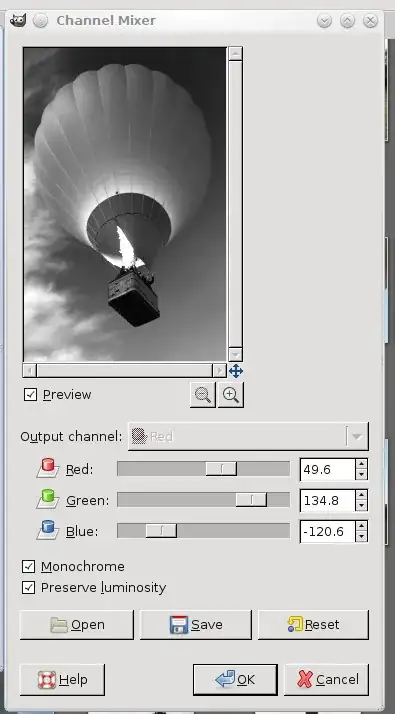Image resolution: width=395 pixels, height=714 pixels.
Task: Increase Red value with up arrow
Action: click(361, 464)
